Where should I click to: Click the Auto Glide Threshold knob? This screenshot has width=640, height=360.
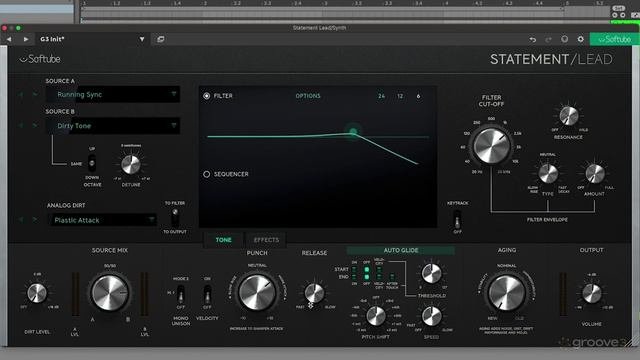coord(431,273)
